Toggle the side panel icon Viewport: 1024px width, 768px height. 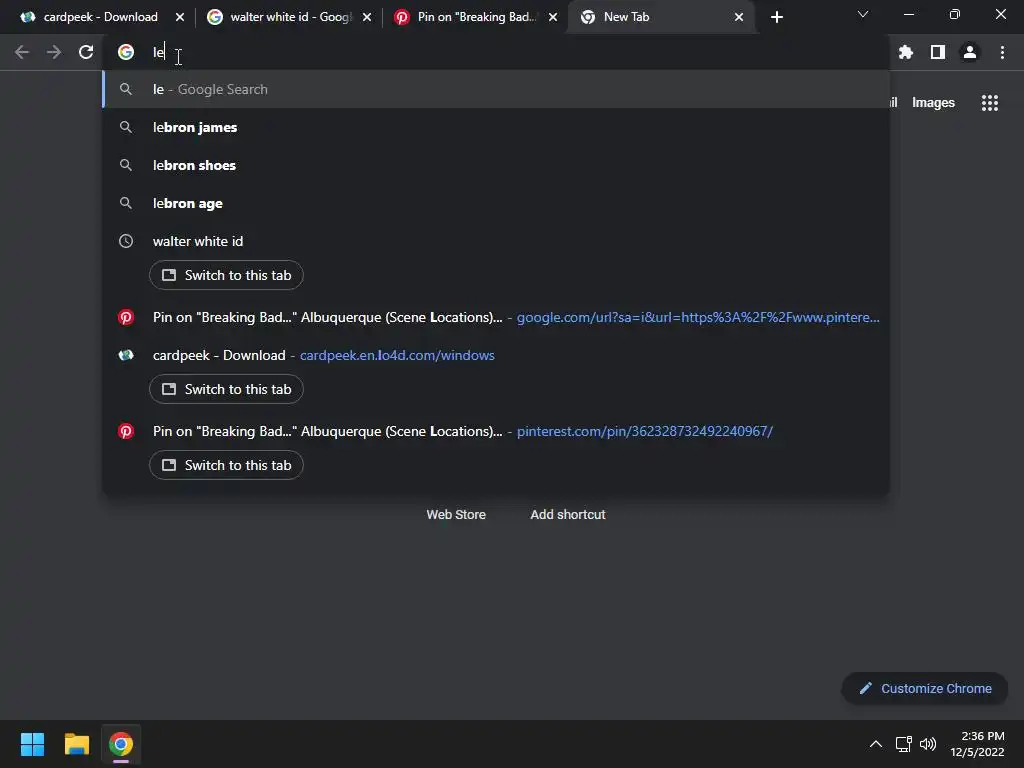click(938, 52)
